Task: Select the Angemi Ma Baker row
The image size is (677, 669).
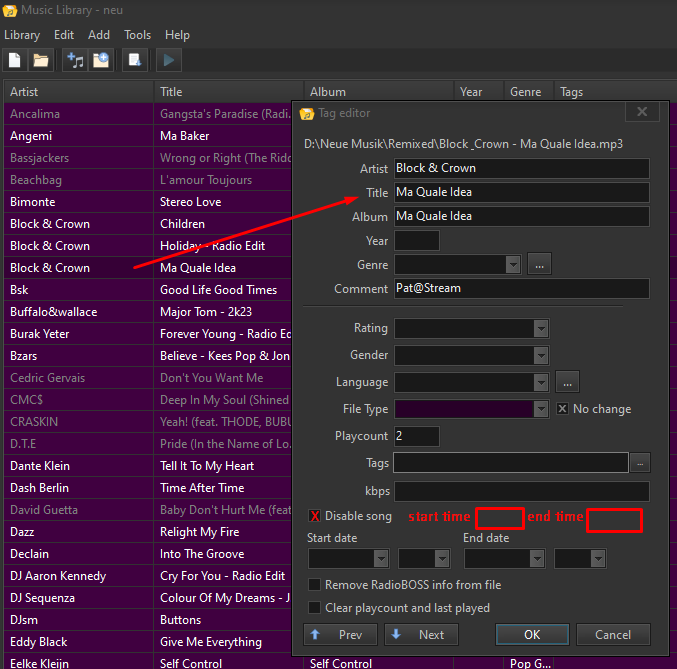Action: pyautogui.click(x=148, y=136)
